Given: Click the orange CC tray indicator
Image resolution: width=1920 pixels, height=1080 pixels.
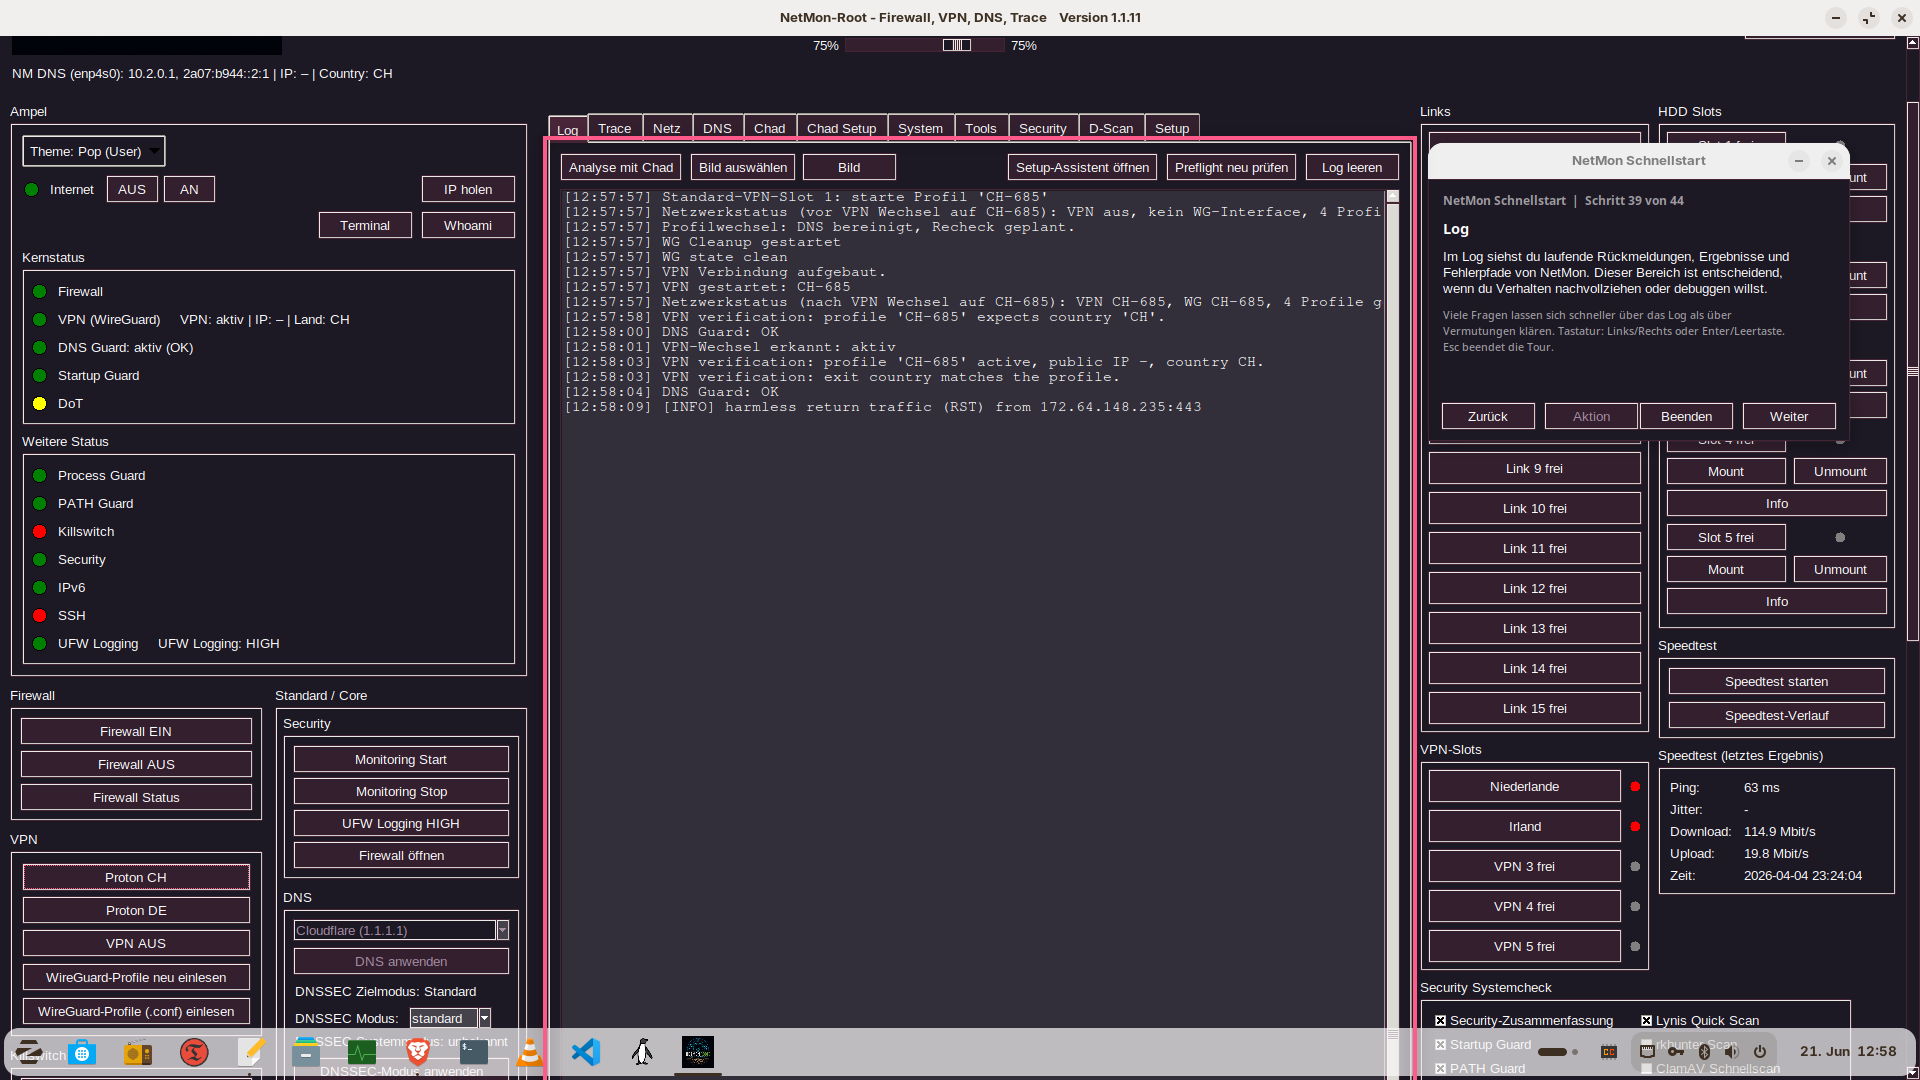Looking at the screenshot, I should [x=1609, y=1052].
